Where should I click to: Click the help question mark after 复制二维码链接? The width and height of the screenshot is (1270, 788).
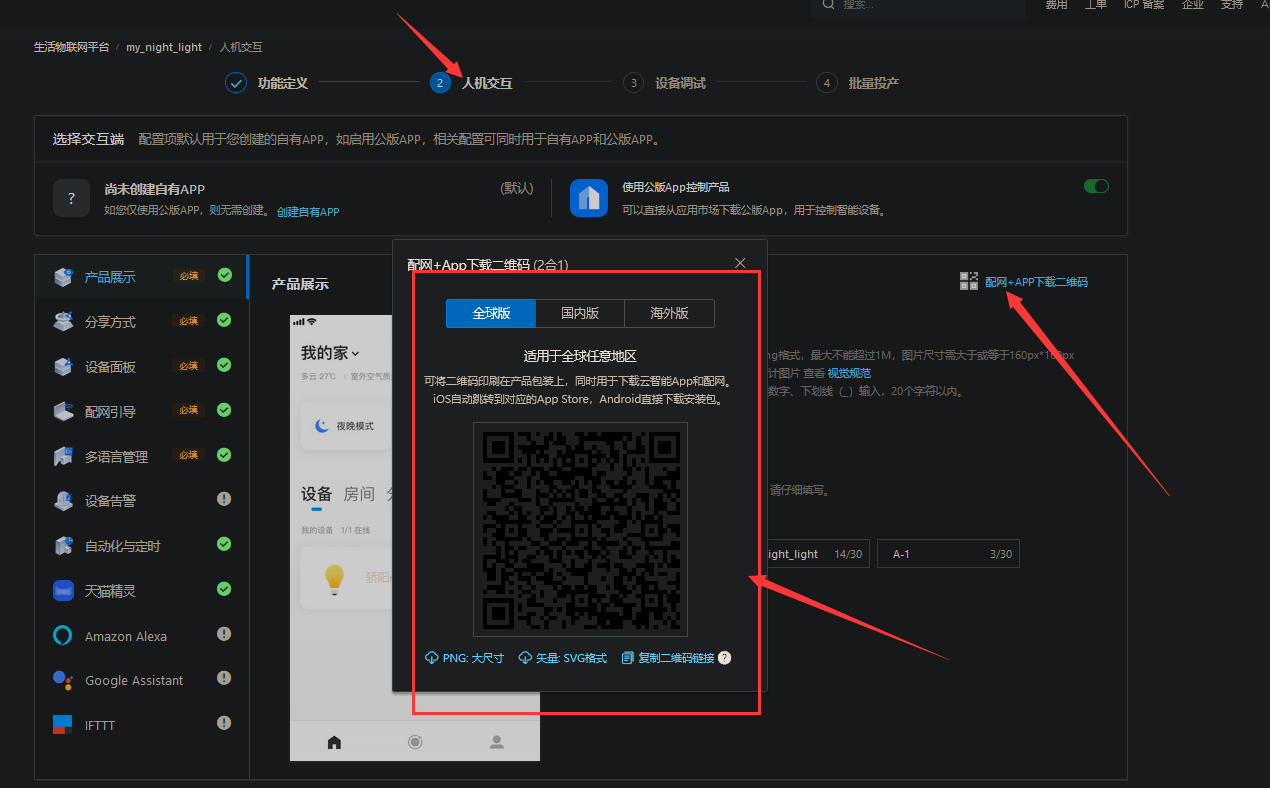click(725, 658)
